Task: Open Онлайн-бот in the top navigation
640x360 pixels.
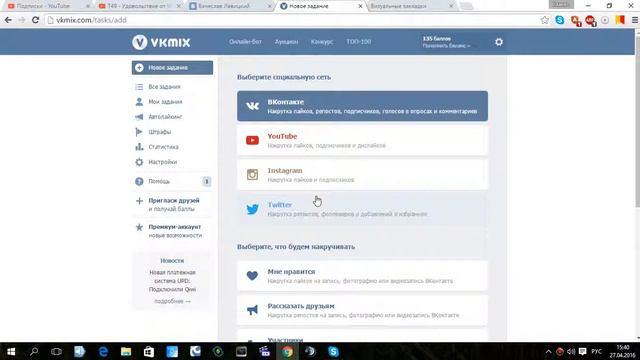Action: [245, 42]
